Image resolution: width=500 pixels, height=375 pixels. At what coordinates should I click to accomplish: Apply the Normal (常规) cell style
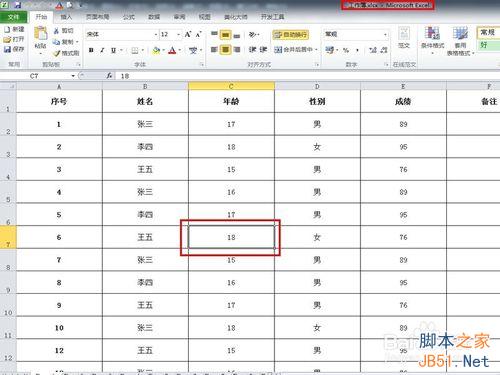(488, 32)
